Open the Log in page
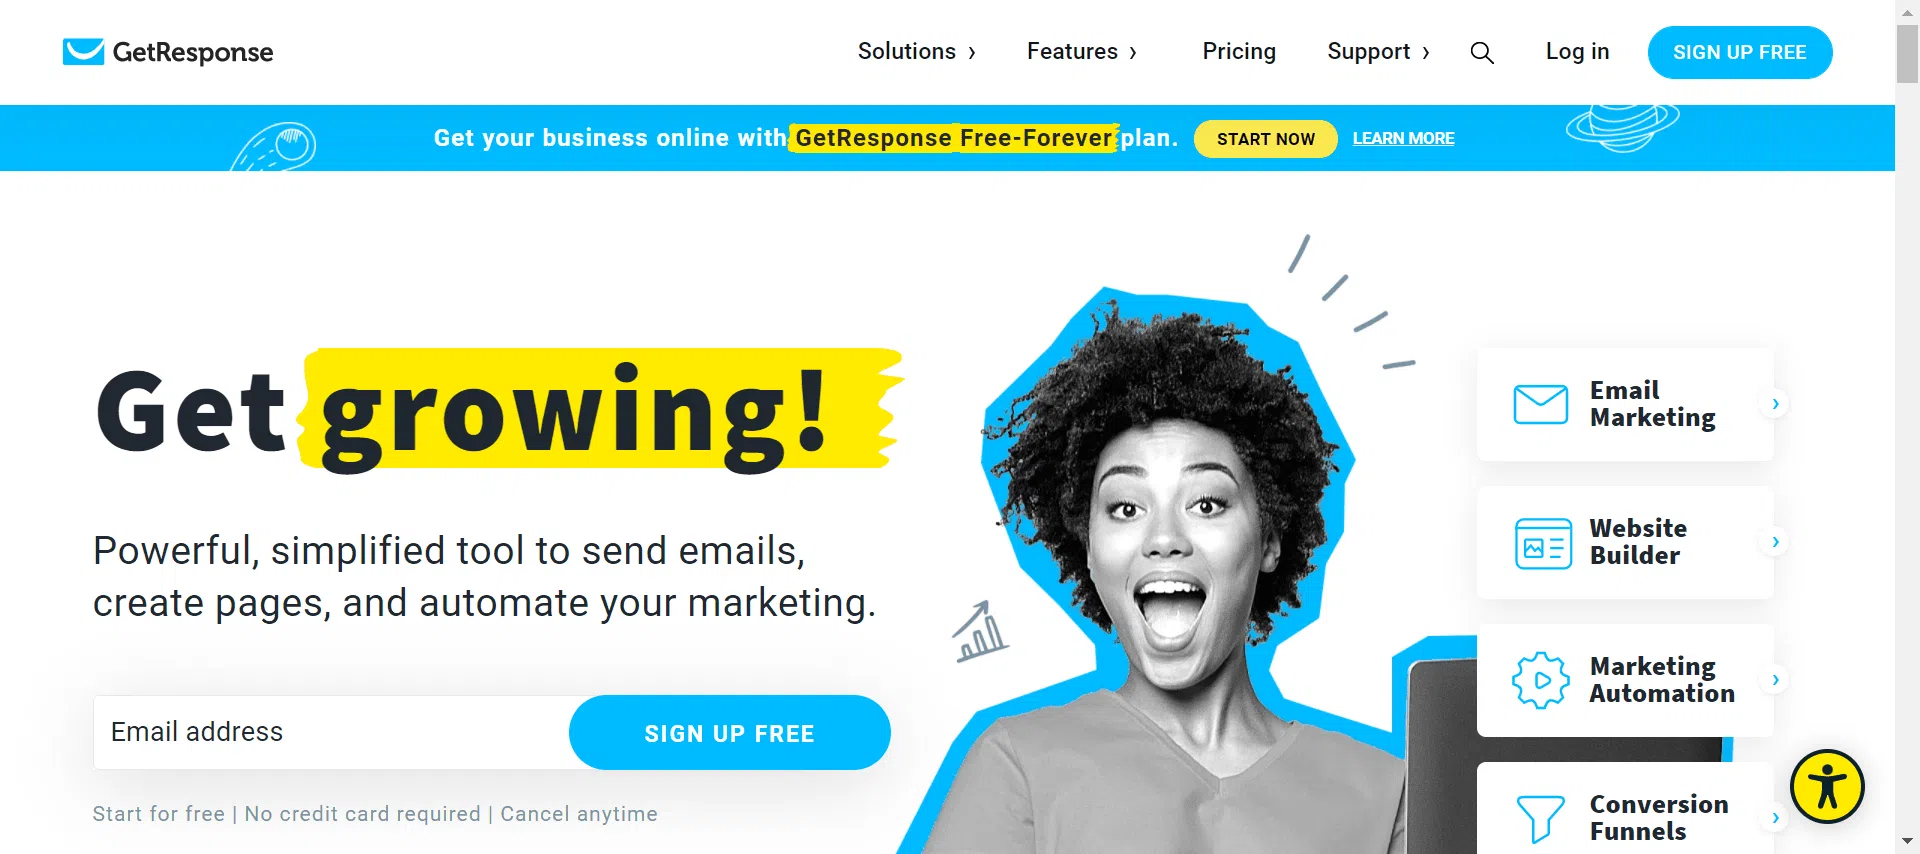The height and width of the screenshot is (854, 1920). point(1577,52)
